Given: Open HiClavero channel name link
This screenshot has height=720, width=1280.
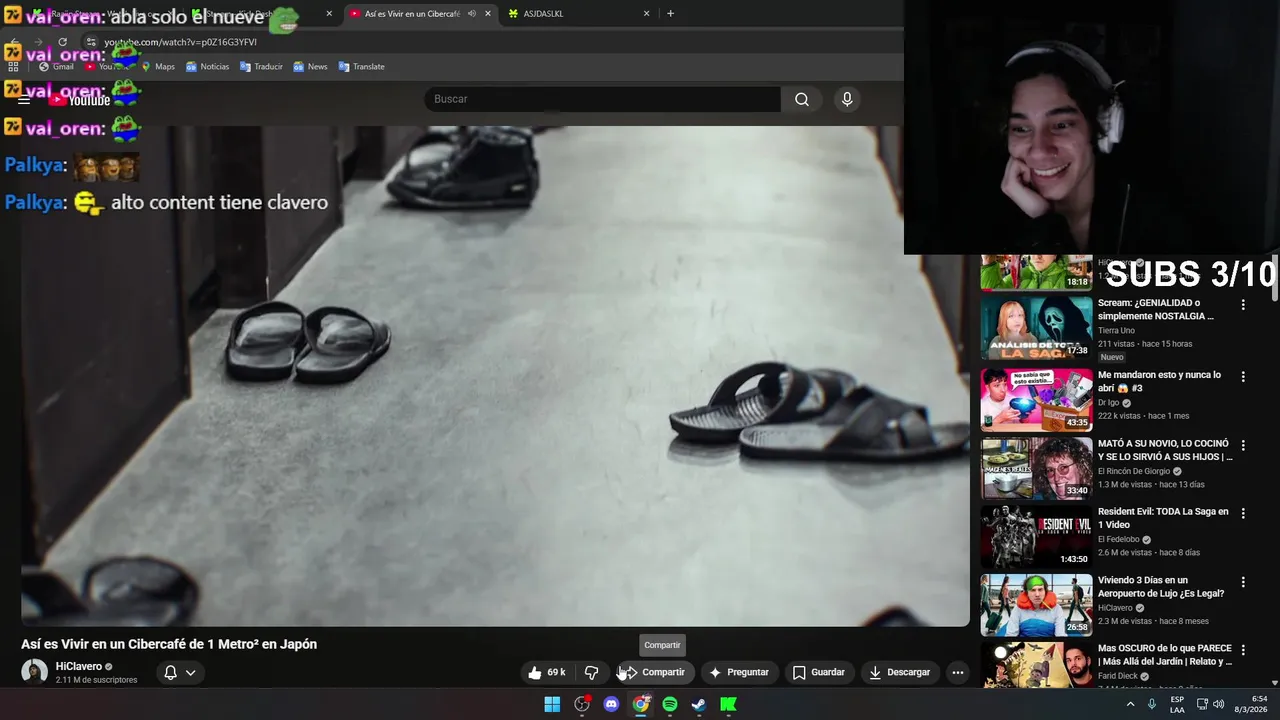Looking at the screenshot, I should click(78, 666).
